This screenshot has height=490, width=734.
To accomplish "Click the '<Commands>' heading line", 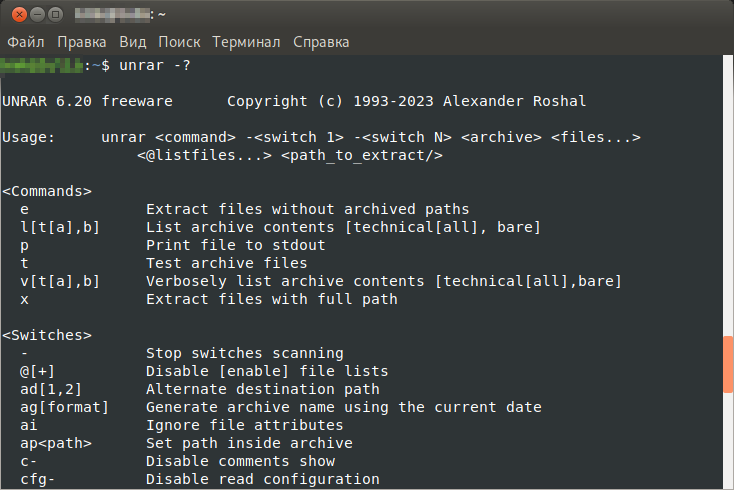I will [x=47, y=191].
